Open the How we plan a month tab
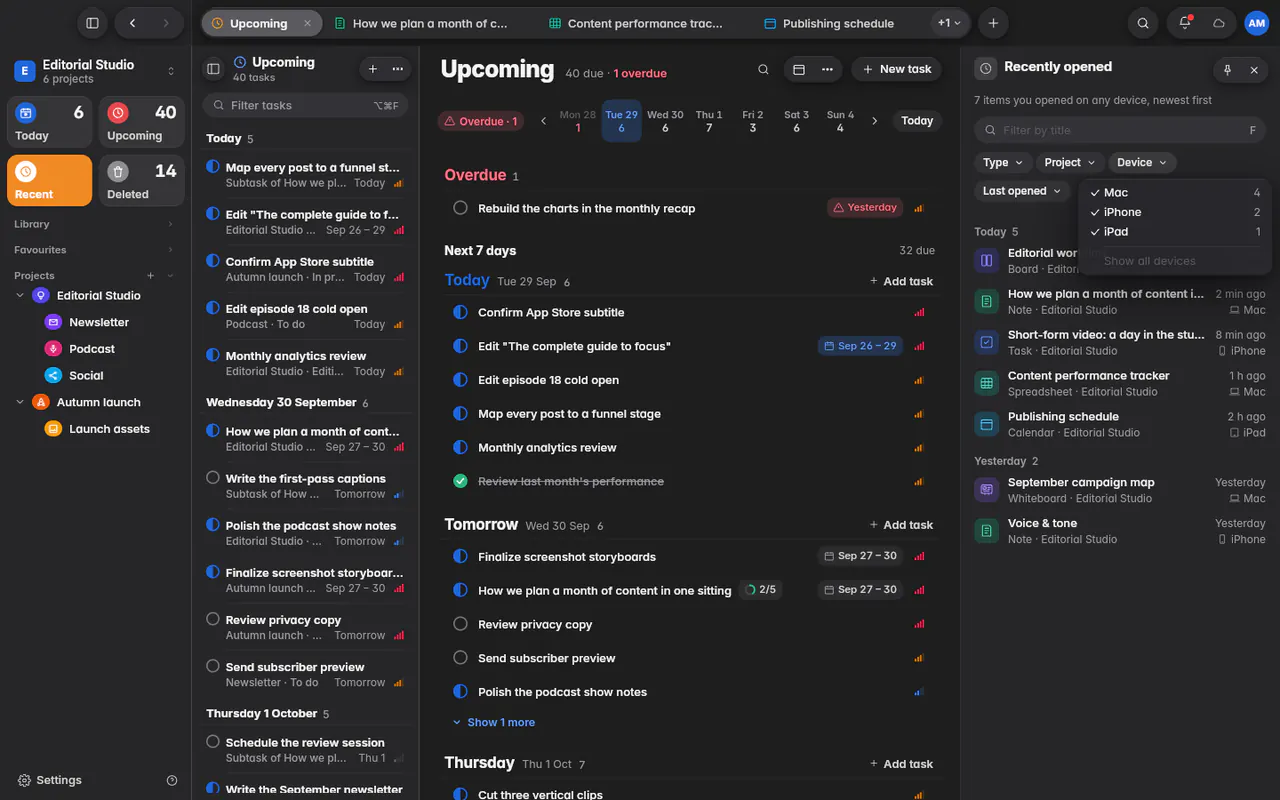This screenshot has height=800, width=1280. tap(430, 23)
